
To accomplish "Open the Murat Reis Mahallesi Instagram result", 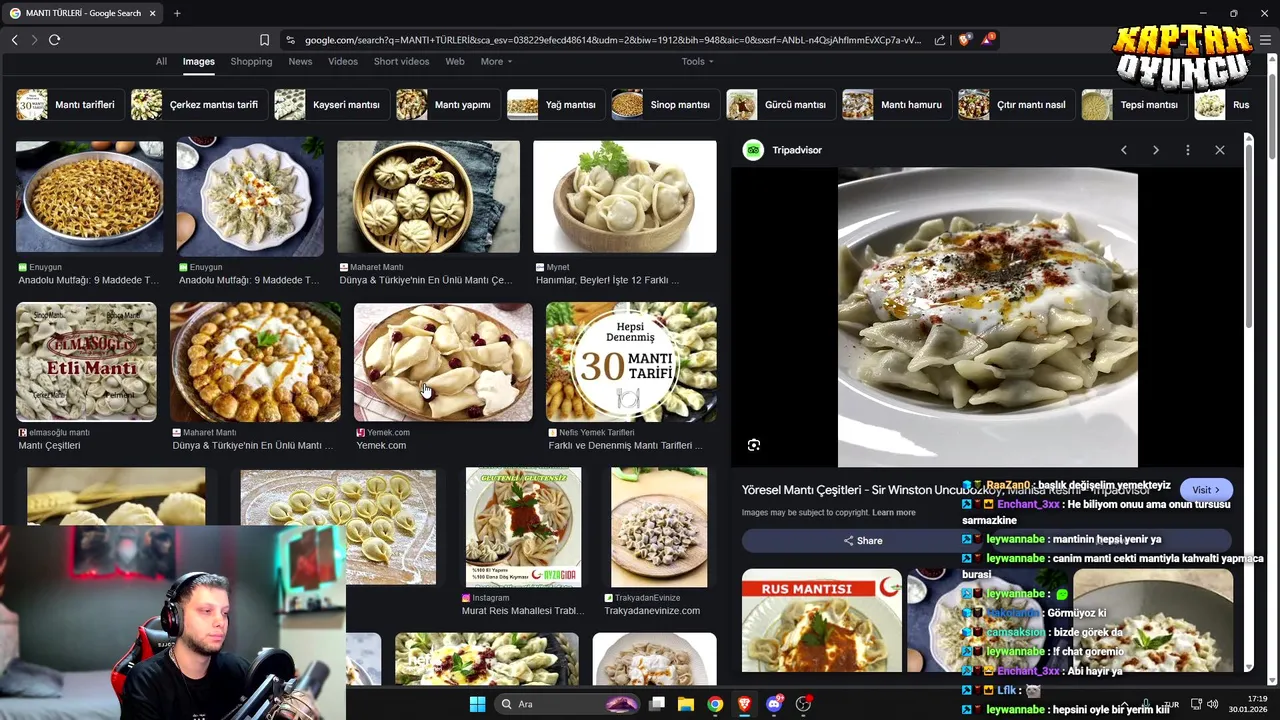I will tap(523, 611).
